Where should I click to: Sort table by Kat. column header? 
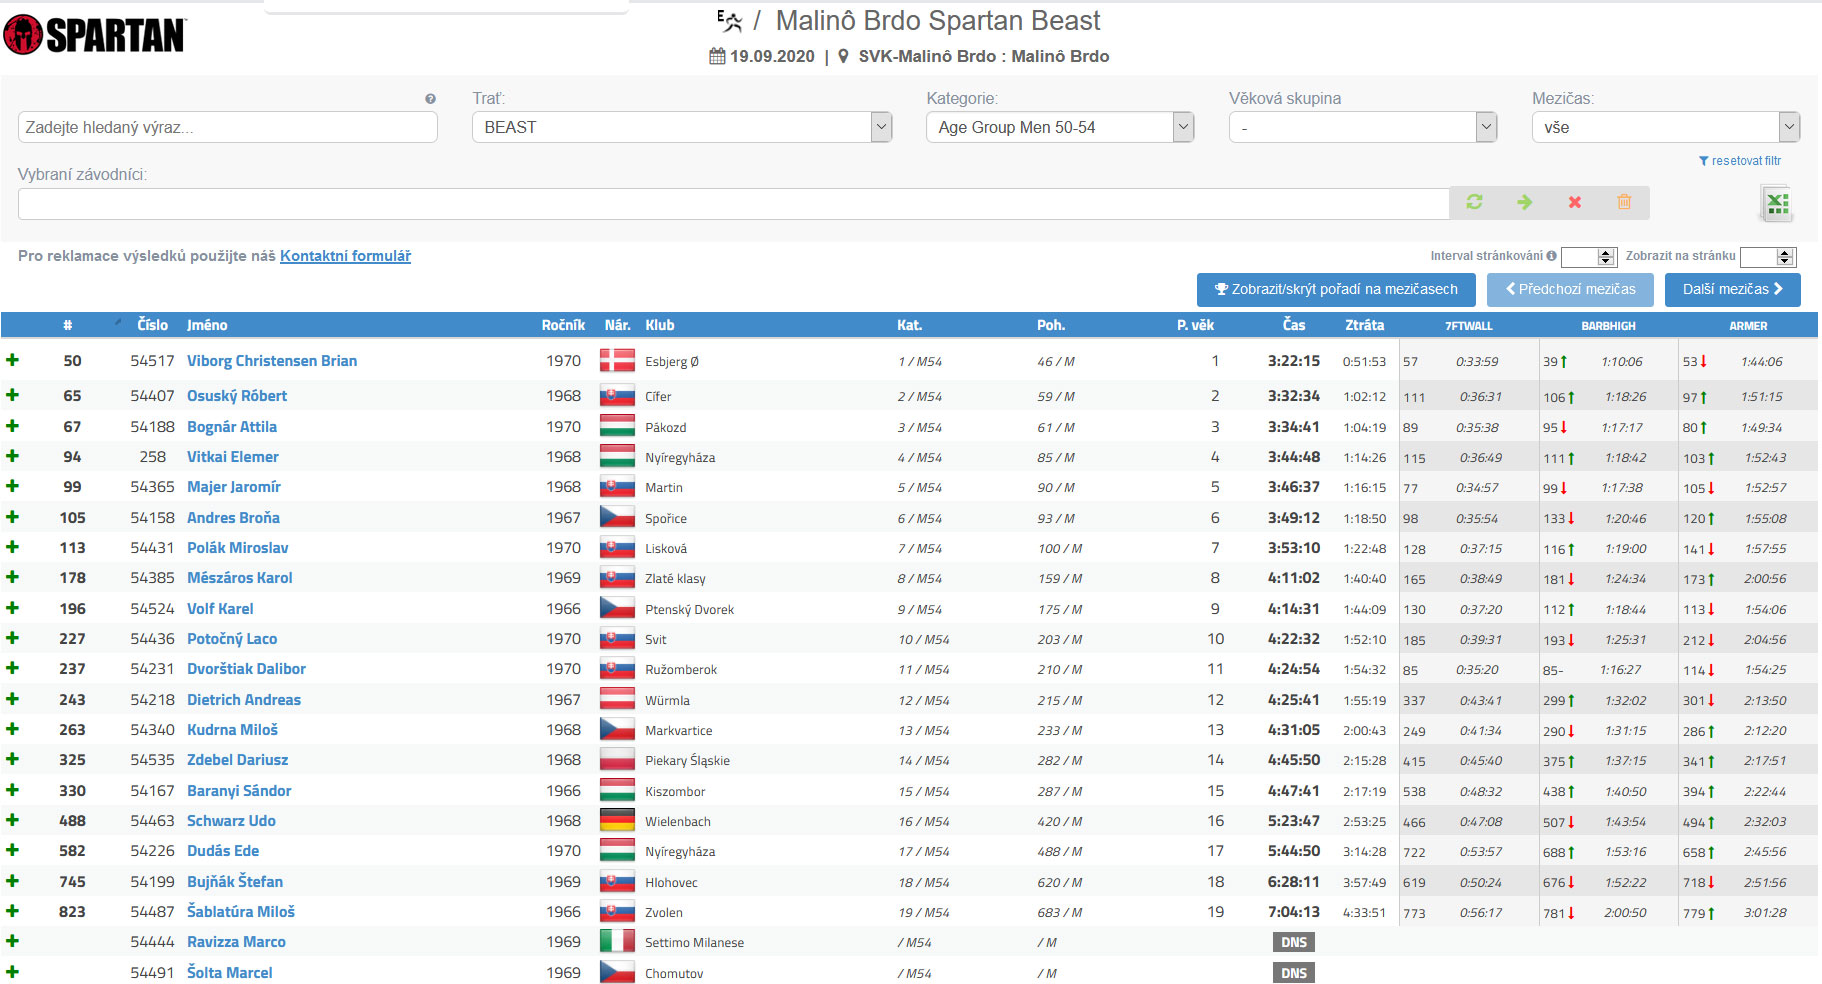click(x=909, y=325)
